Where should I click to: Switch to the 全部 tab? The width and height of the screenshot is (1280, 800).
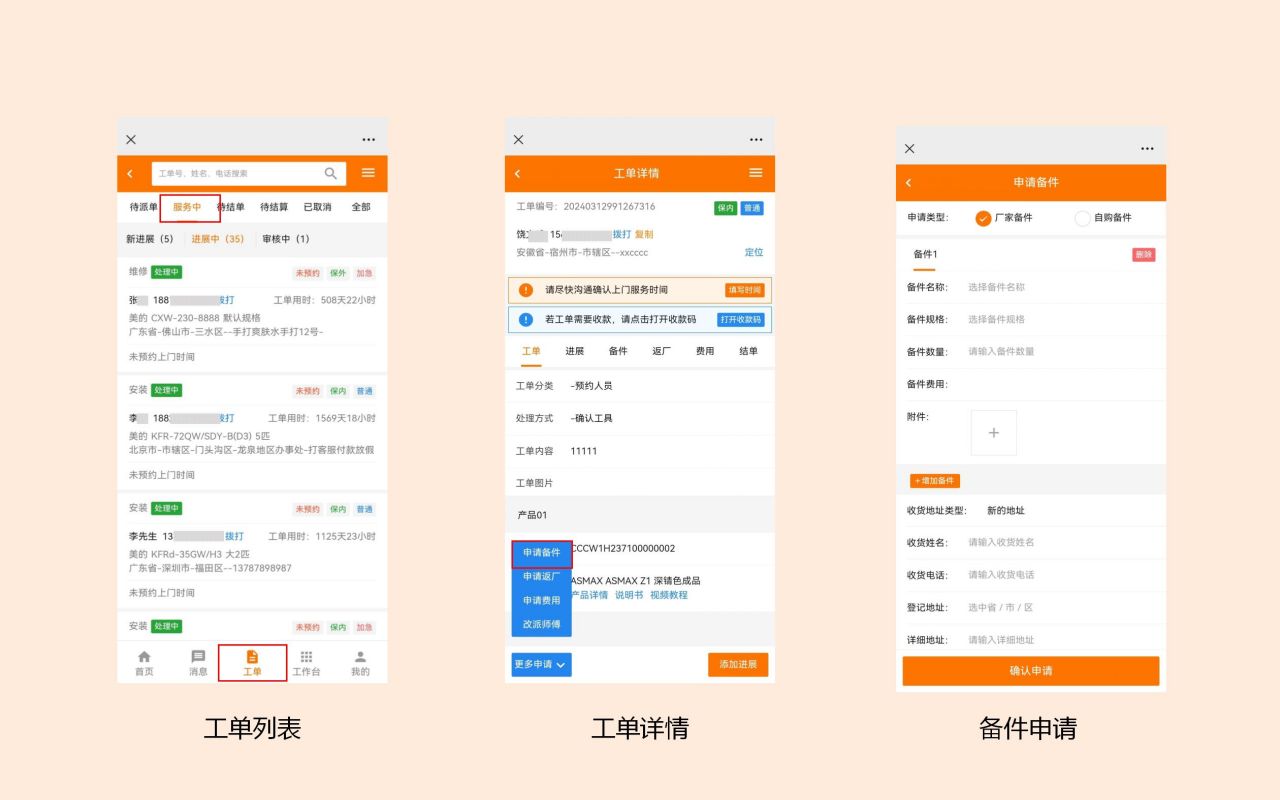(x=361, y=207)
